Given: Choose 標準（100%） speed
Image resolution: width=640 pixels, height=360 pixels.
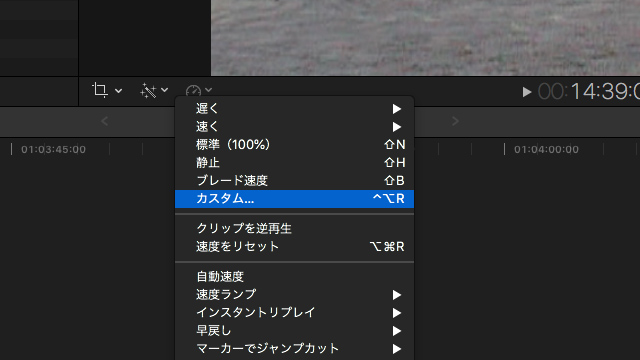Looking at the screenshot, I should coord(294,144).
